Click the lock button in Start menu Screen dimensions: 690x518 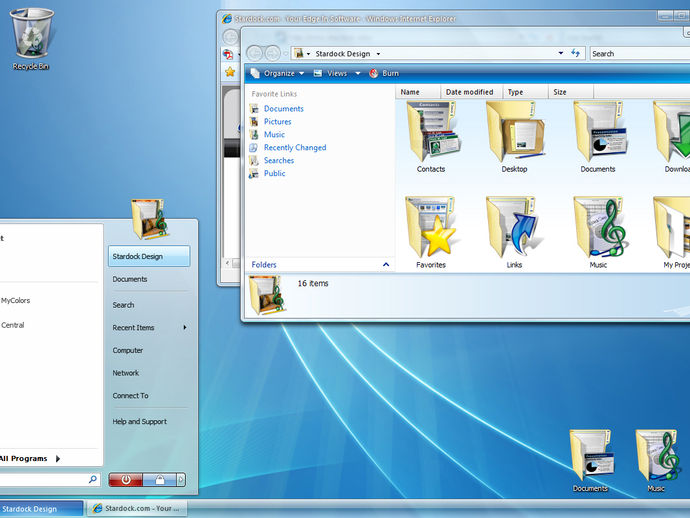click(x=160, y=480)
